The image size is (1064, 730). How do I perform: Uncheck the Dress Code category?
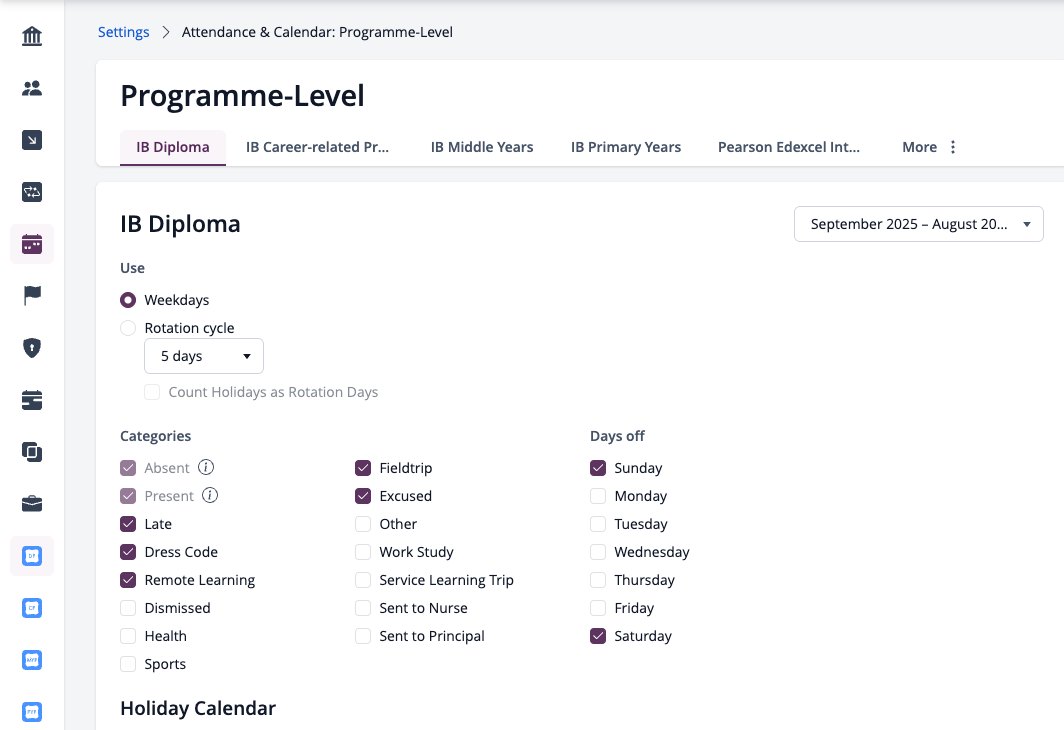(128, 552)
